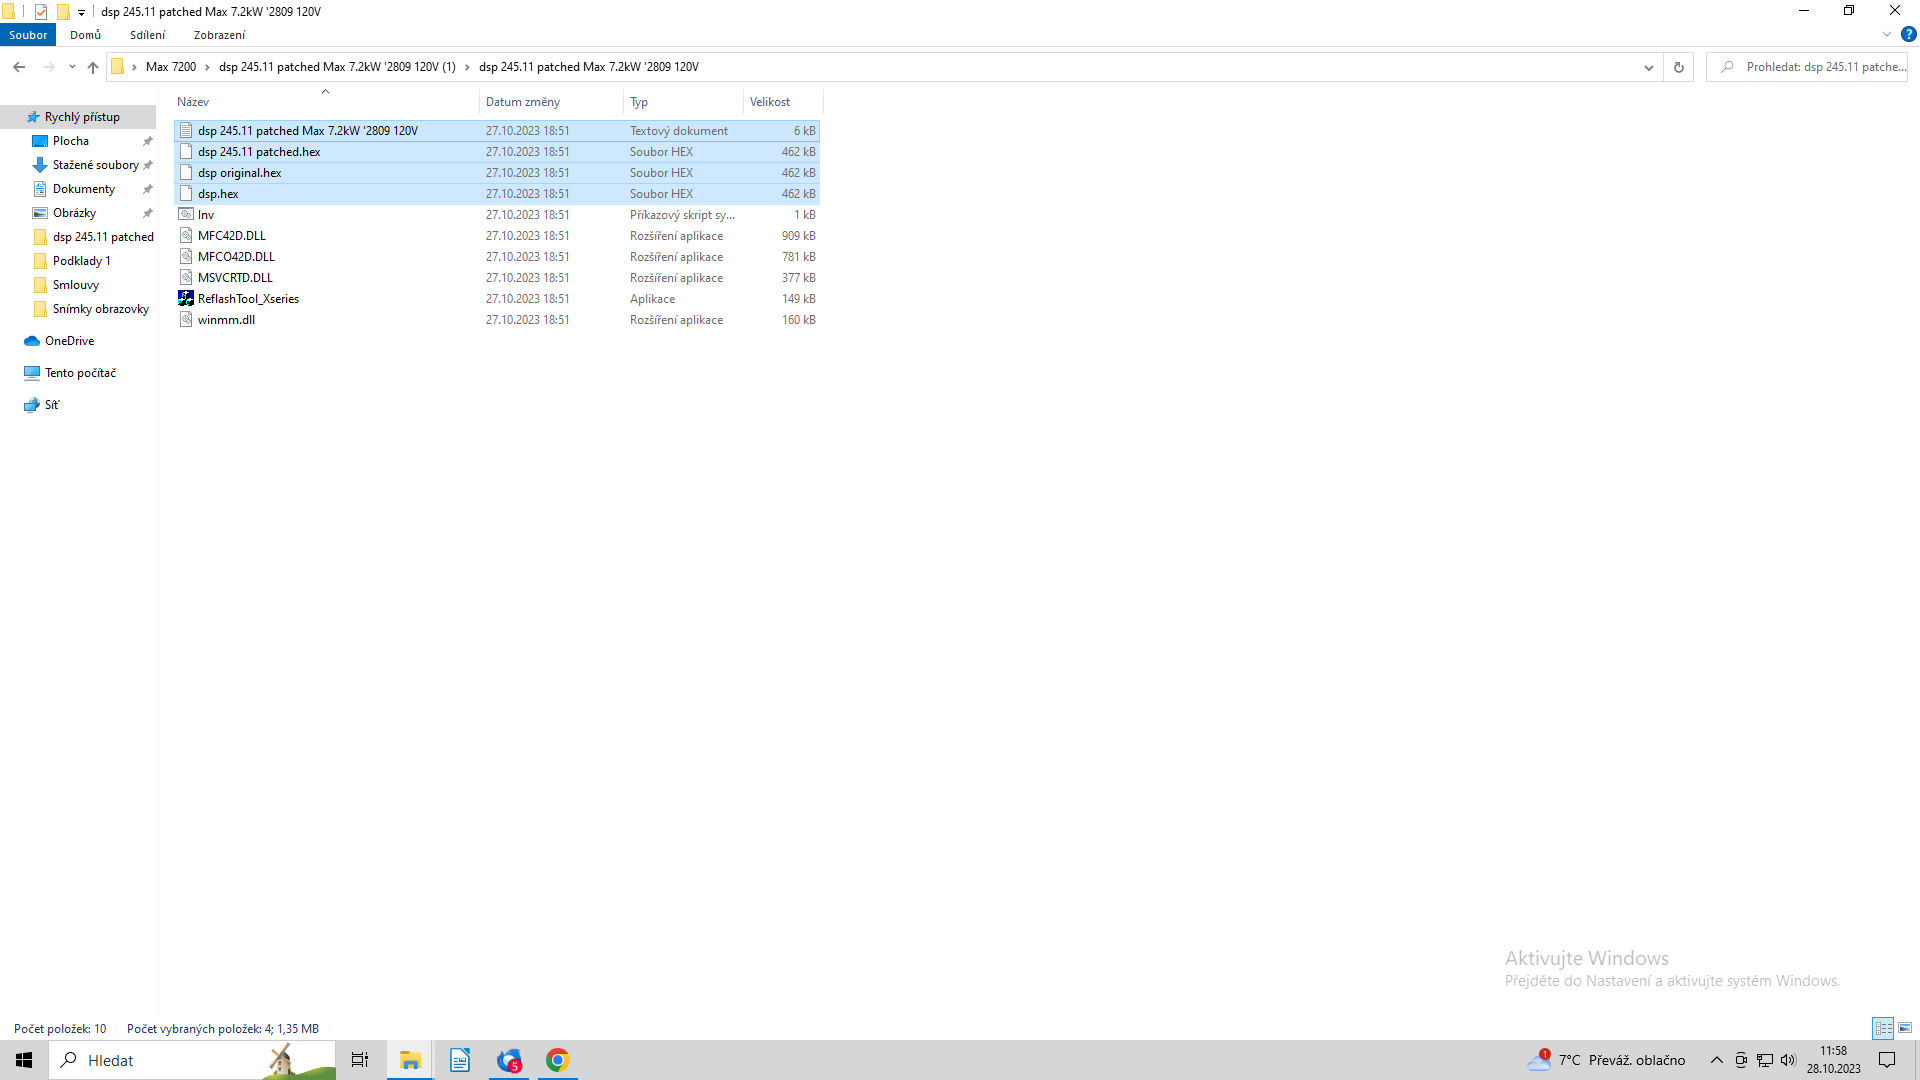Open Chrome from the taskbar
Viewport: 1920px width, 1080px height.
point(558,1060)
